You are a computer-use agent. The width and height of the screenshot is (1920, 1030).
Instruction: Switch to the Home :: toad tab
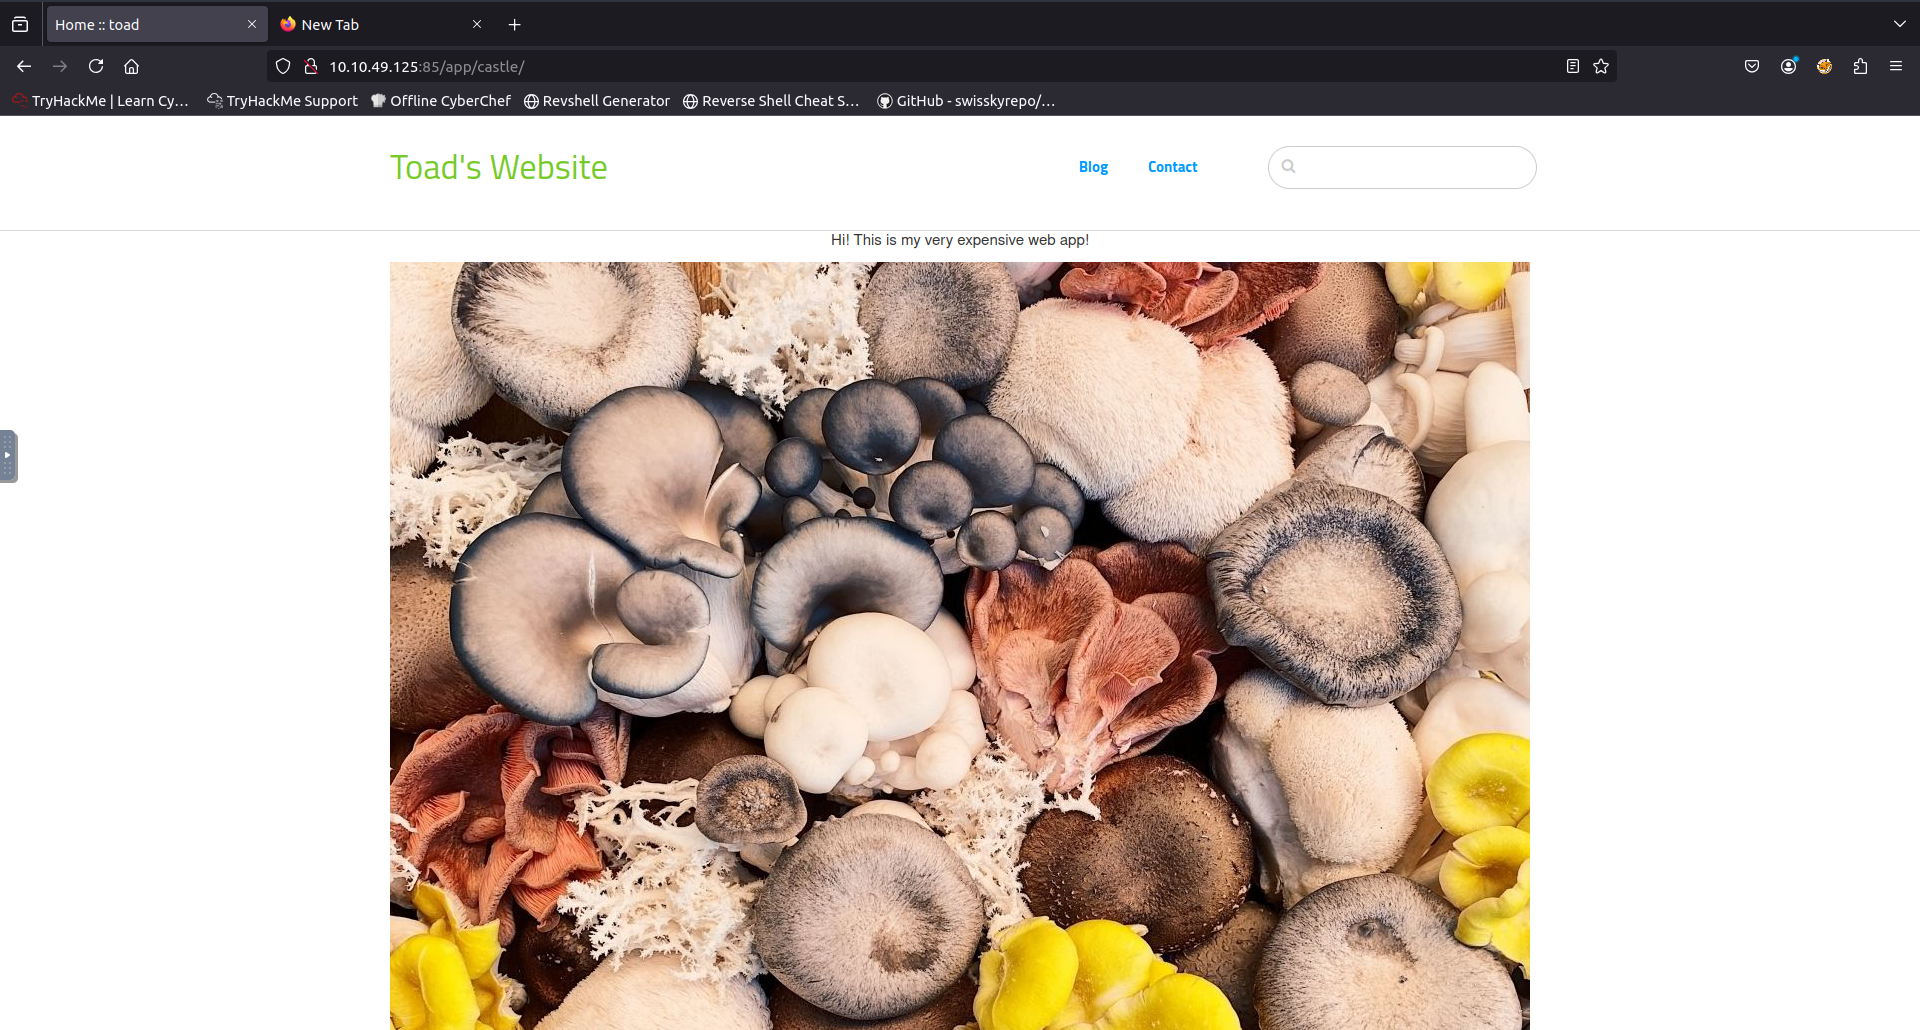click(156, 24)
